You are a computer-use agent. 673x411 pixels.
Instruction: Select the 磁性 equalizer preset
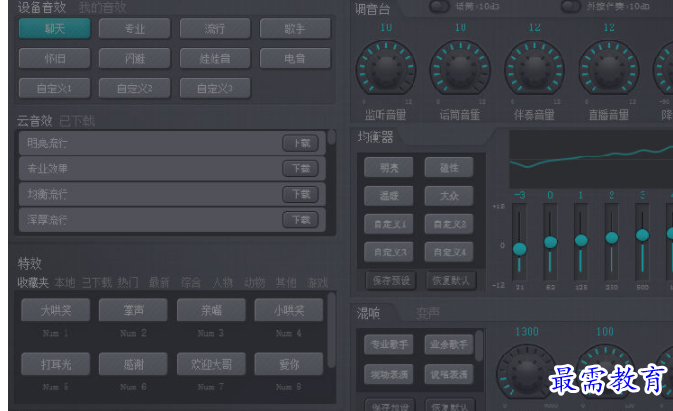[449, 167]
